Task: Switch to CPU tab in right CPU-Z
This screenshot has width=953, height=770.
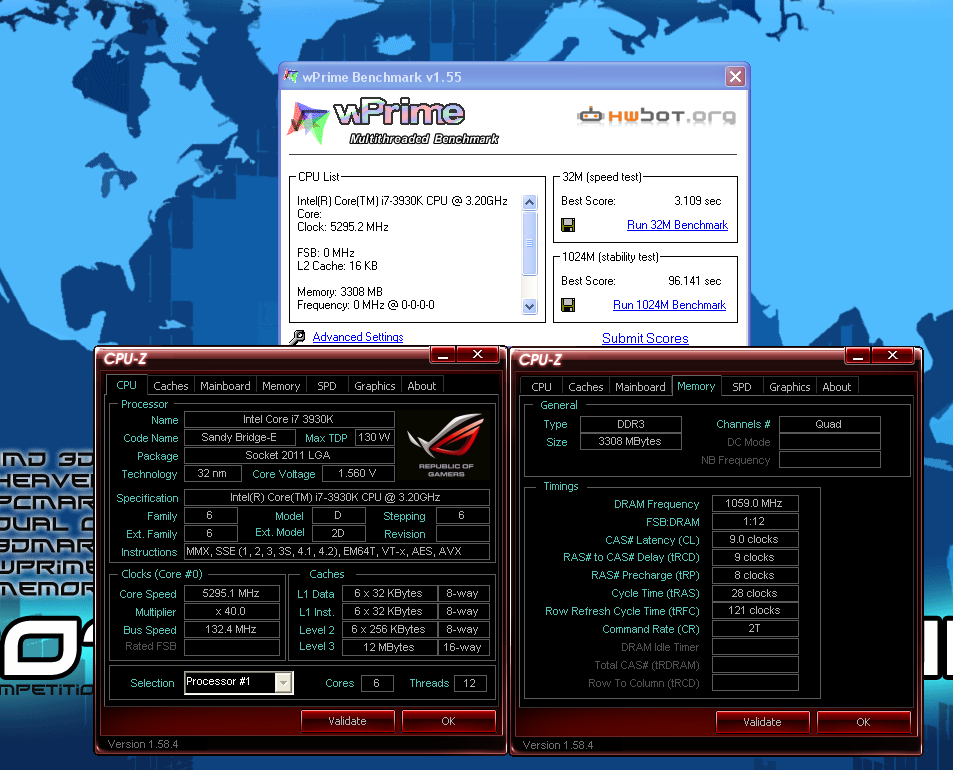Action: 542,387
